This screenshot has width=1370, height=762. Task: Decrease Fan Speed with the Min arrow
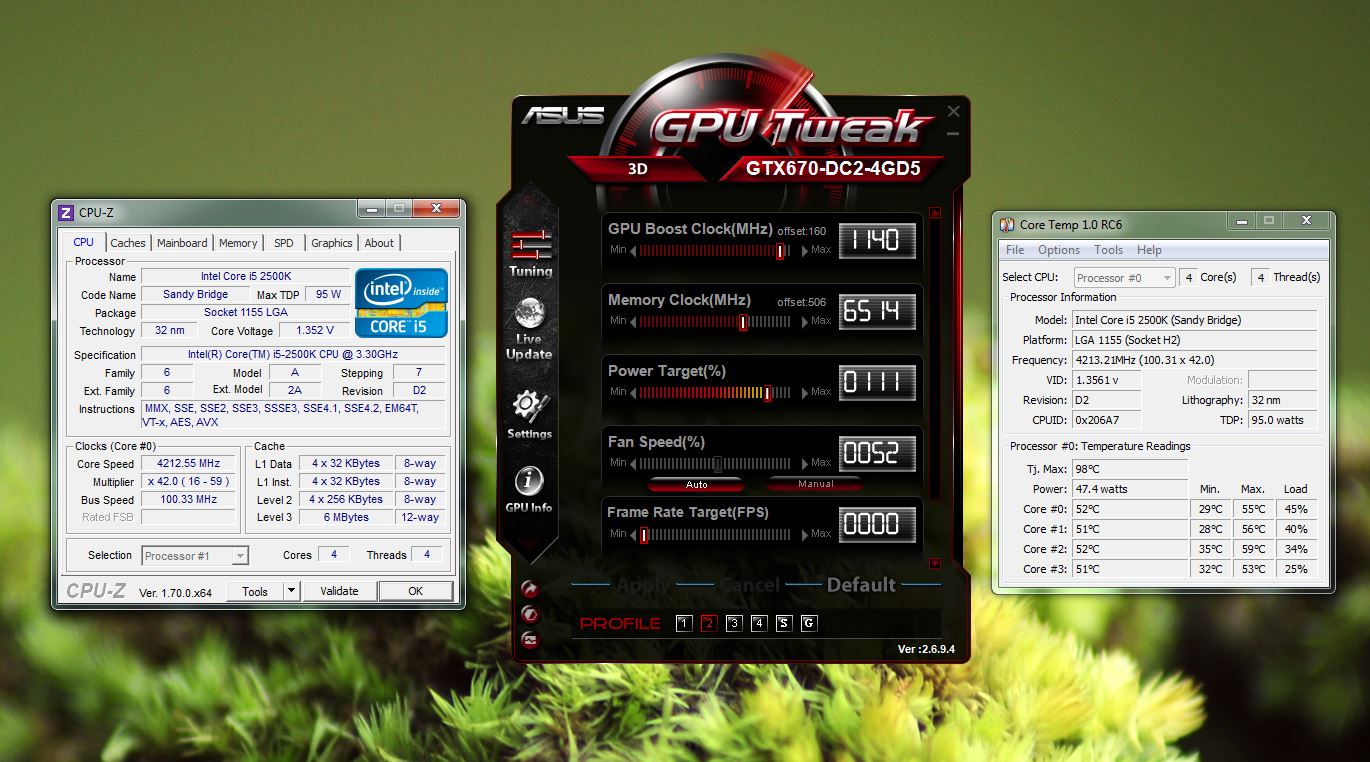pos(633,463)
